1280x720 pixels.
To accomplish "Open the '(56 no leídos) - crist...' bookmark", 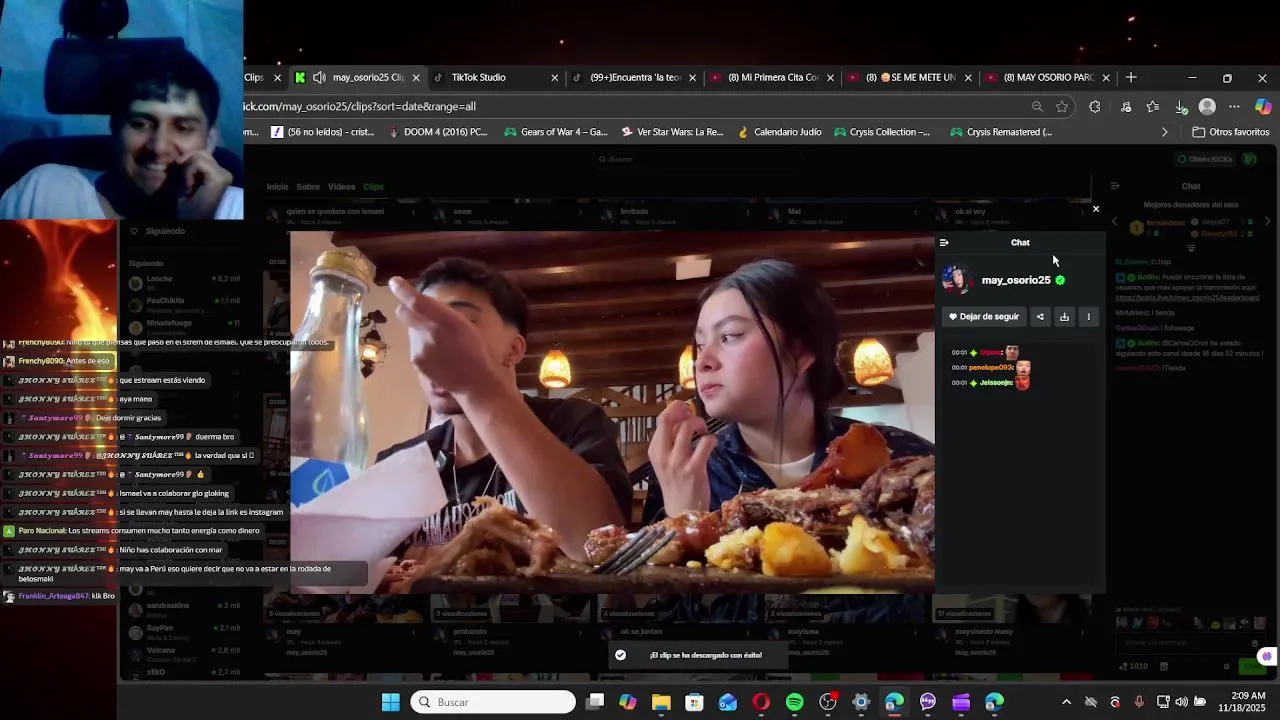I will point(321,132).
